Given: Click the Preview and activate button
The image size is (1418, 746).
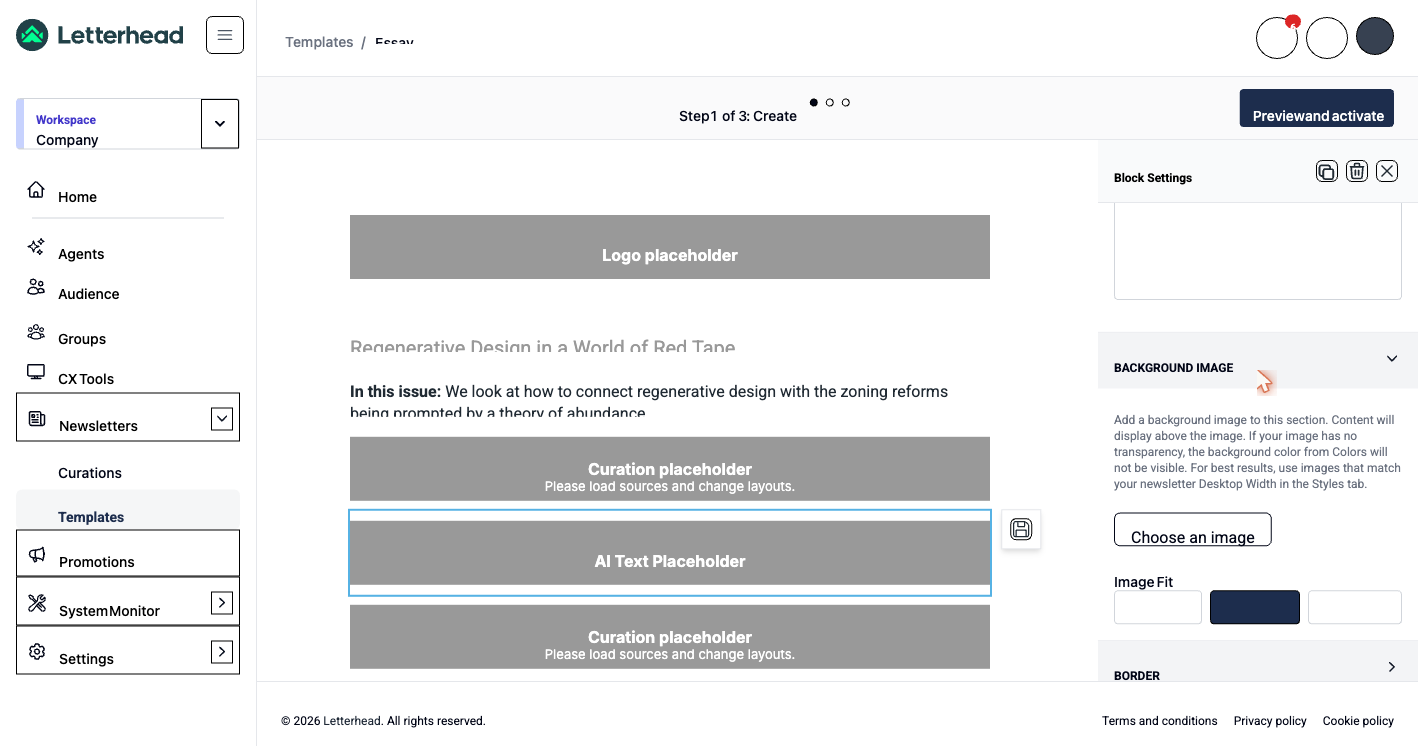Looking at the screenshot, I should pyautogui.click(x=1318, y=108).
